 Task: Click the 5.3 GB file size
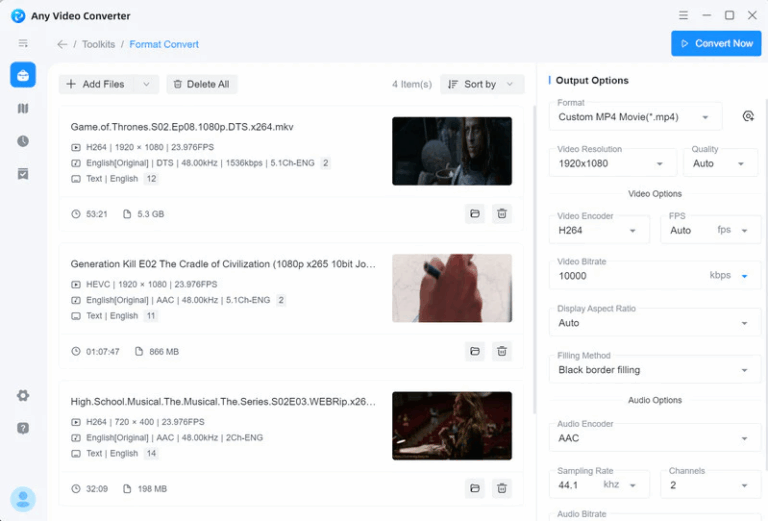point(150,214)
